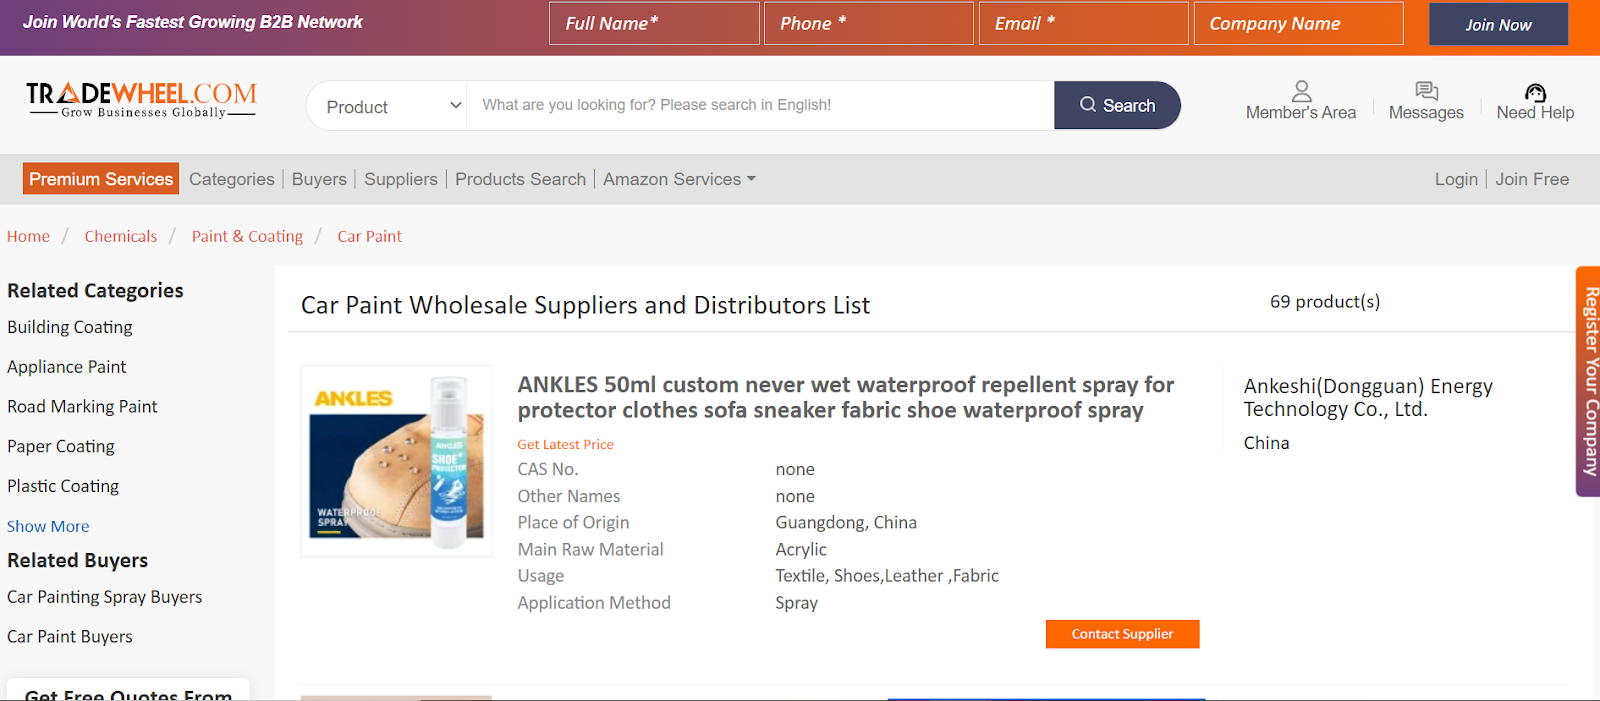
Task: Click the Join Now button
Action: coord(1498,24)
